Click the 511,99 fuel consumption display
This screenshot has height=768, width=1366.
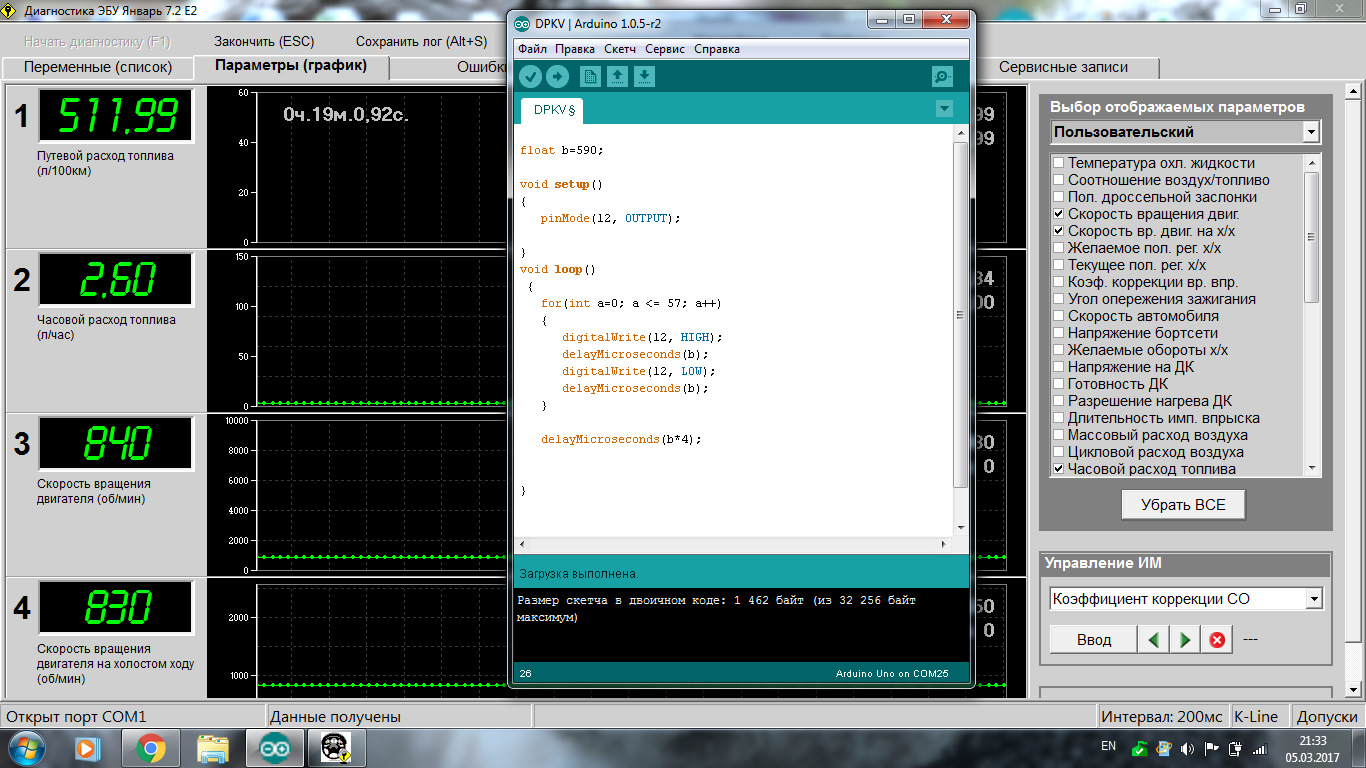click(116, 116)
